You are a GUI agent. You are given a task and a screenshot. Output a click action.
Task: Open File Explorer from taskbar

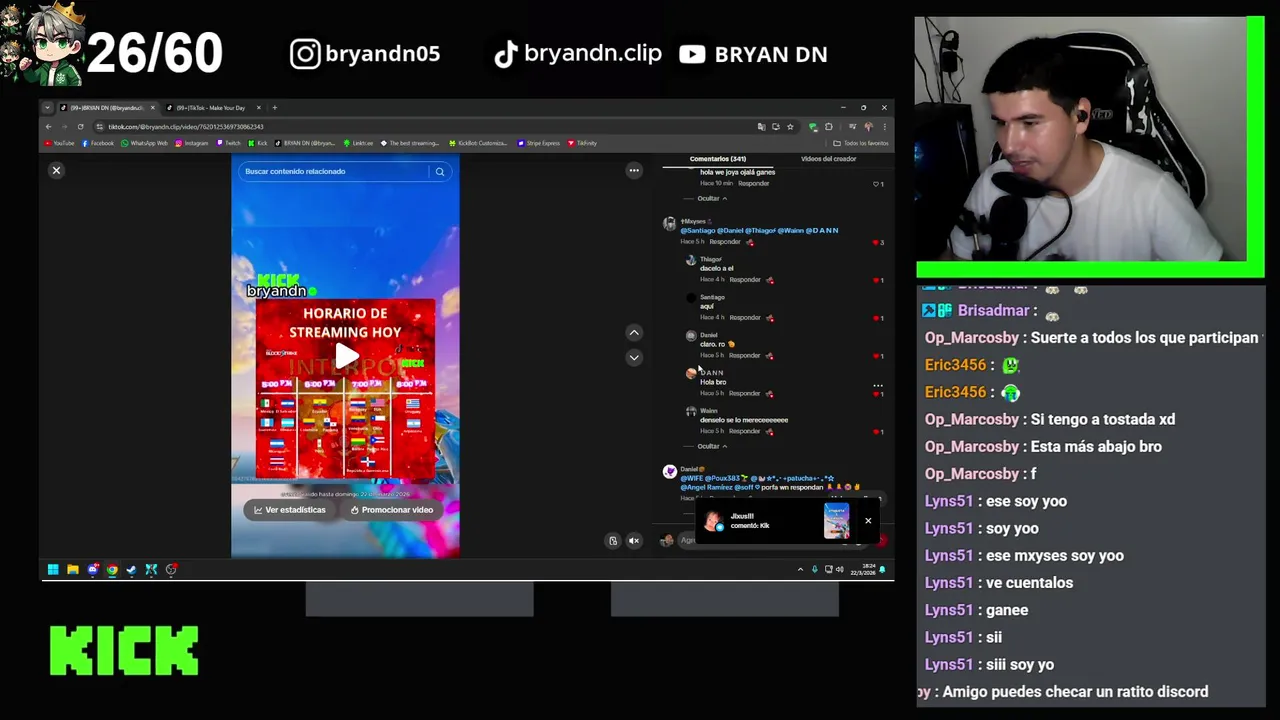pos(73,570)
